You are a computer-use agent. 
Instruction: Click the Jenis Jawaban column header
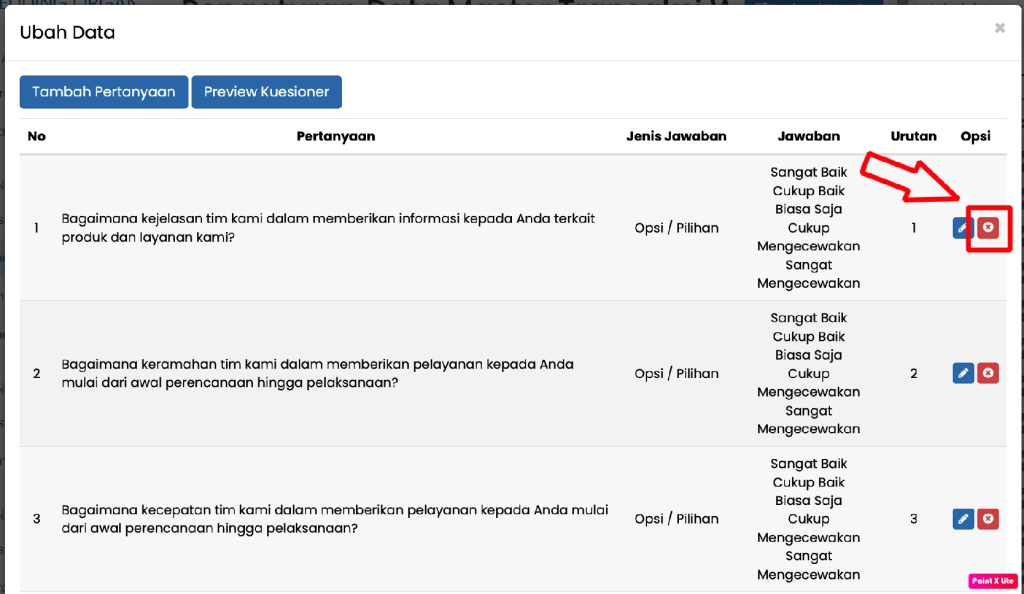[677, 136]
